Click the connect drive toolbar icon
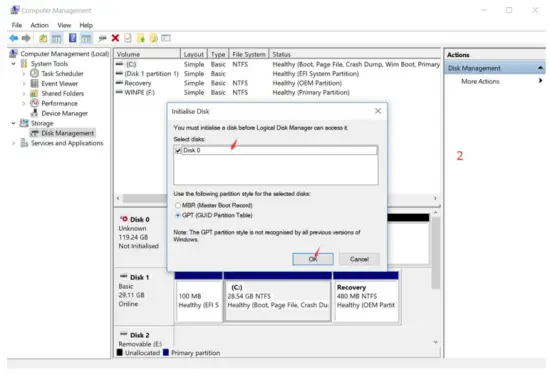 point(102,38)
